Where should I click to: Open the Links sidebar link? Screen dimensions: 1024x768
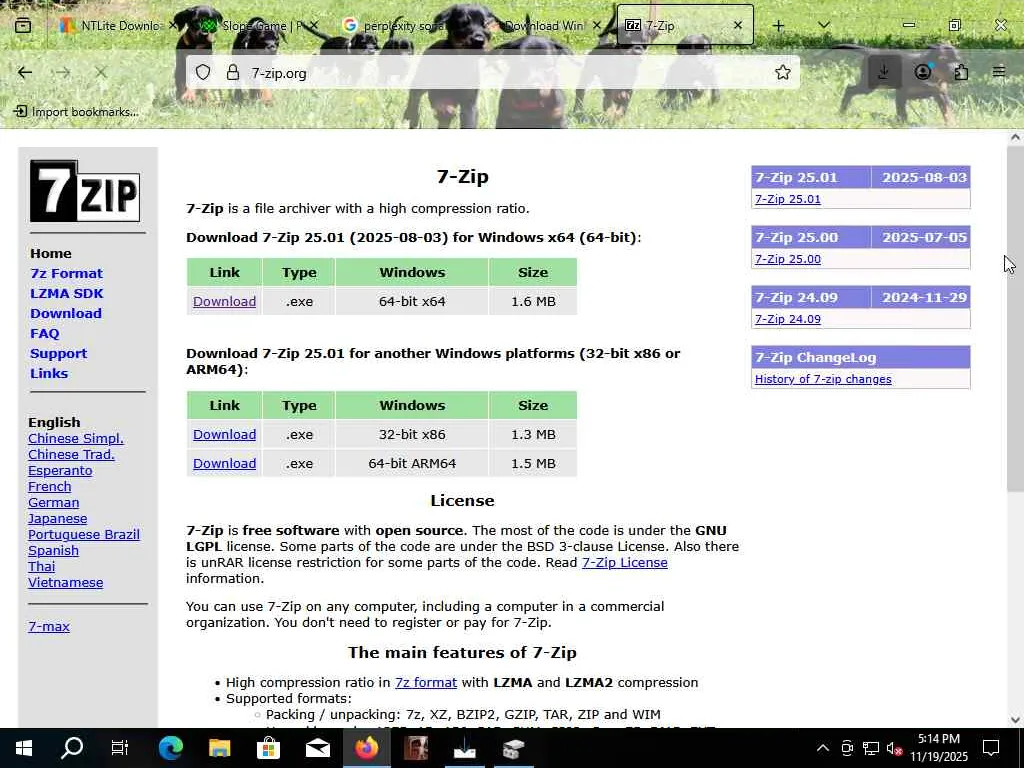(x=49, y=374)
